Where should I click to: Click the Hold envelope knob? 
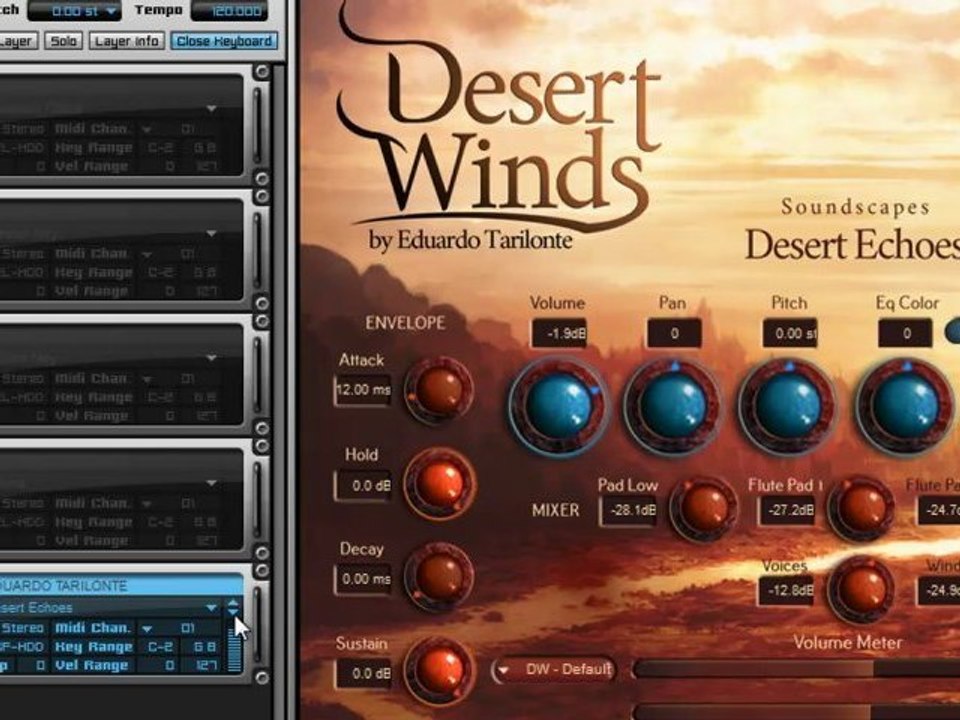pos(439,484)
